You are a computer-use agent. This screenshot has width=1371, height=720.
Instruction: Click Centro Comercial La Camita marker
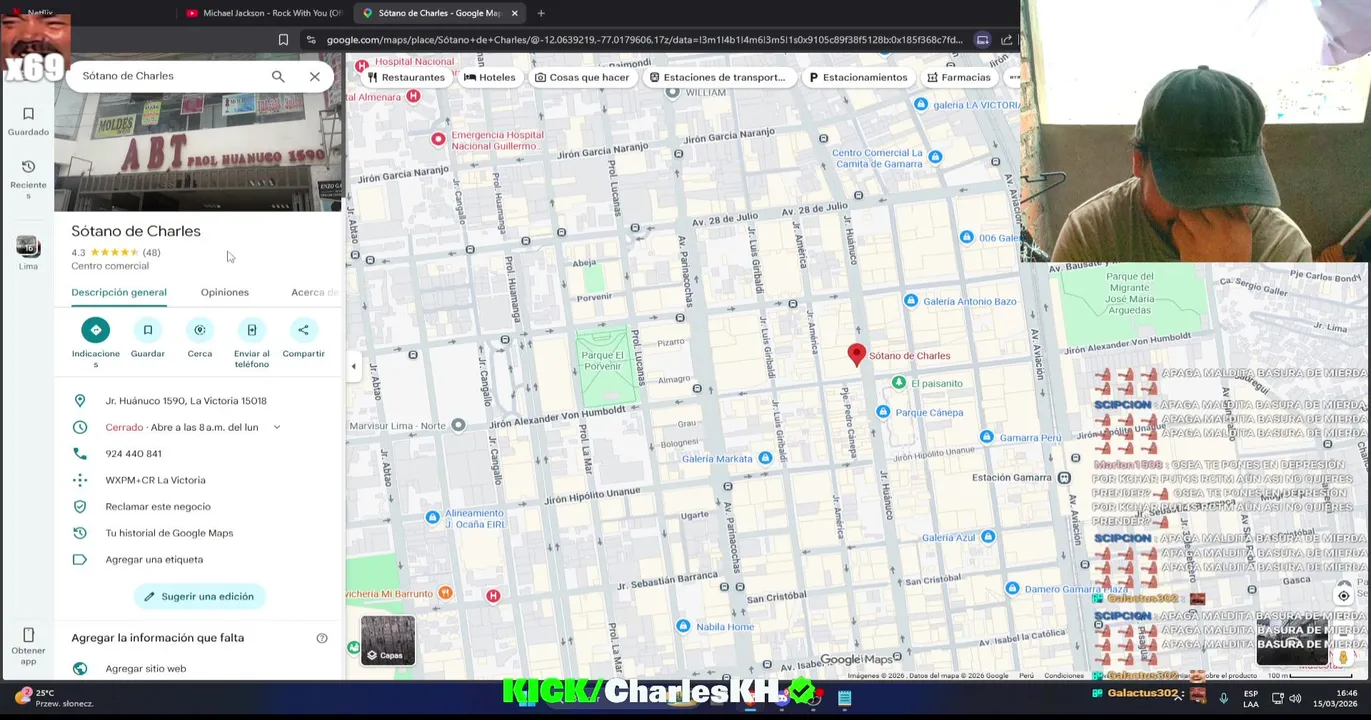(x=935, y=157)
